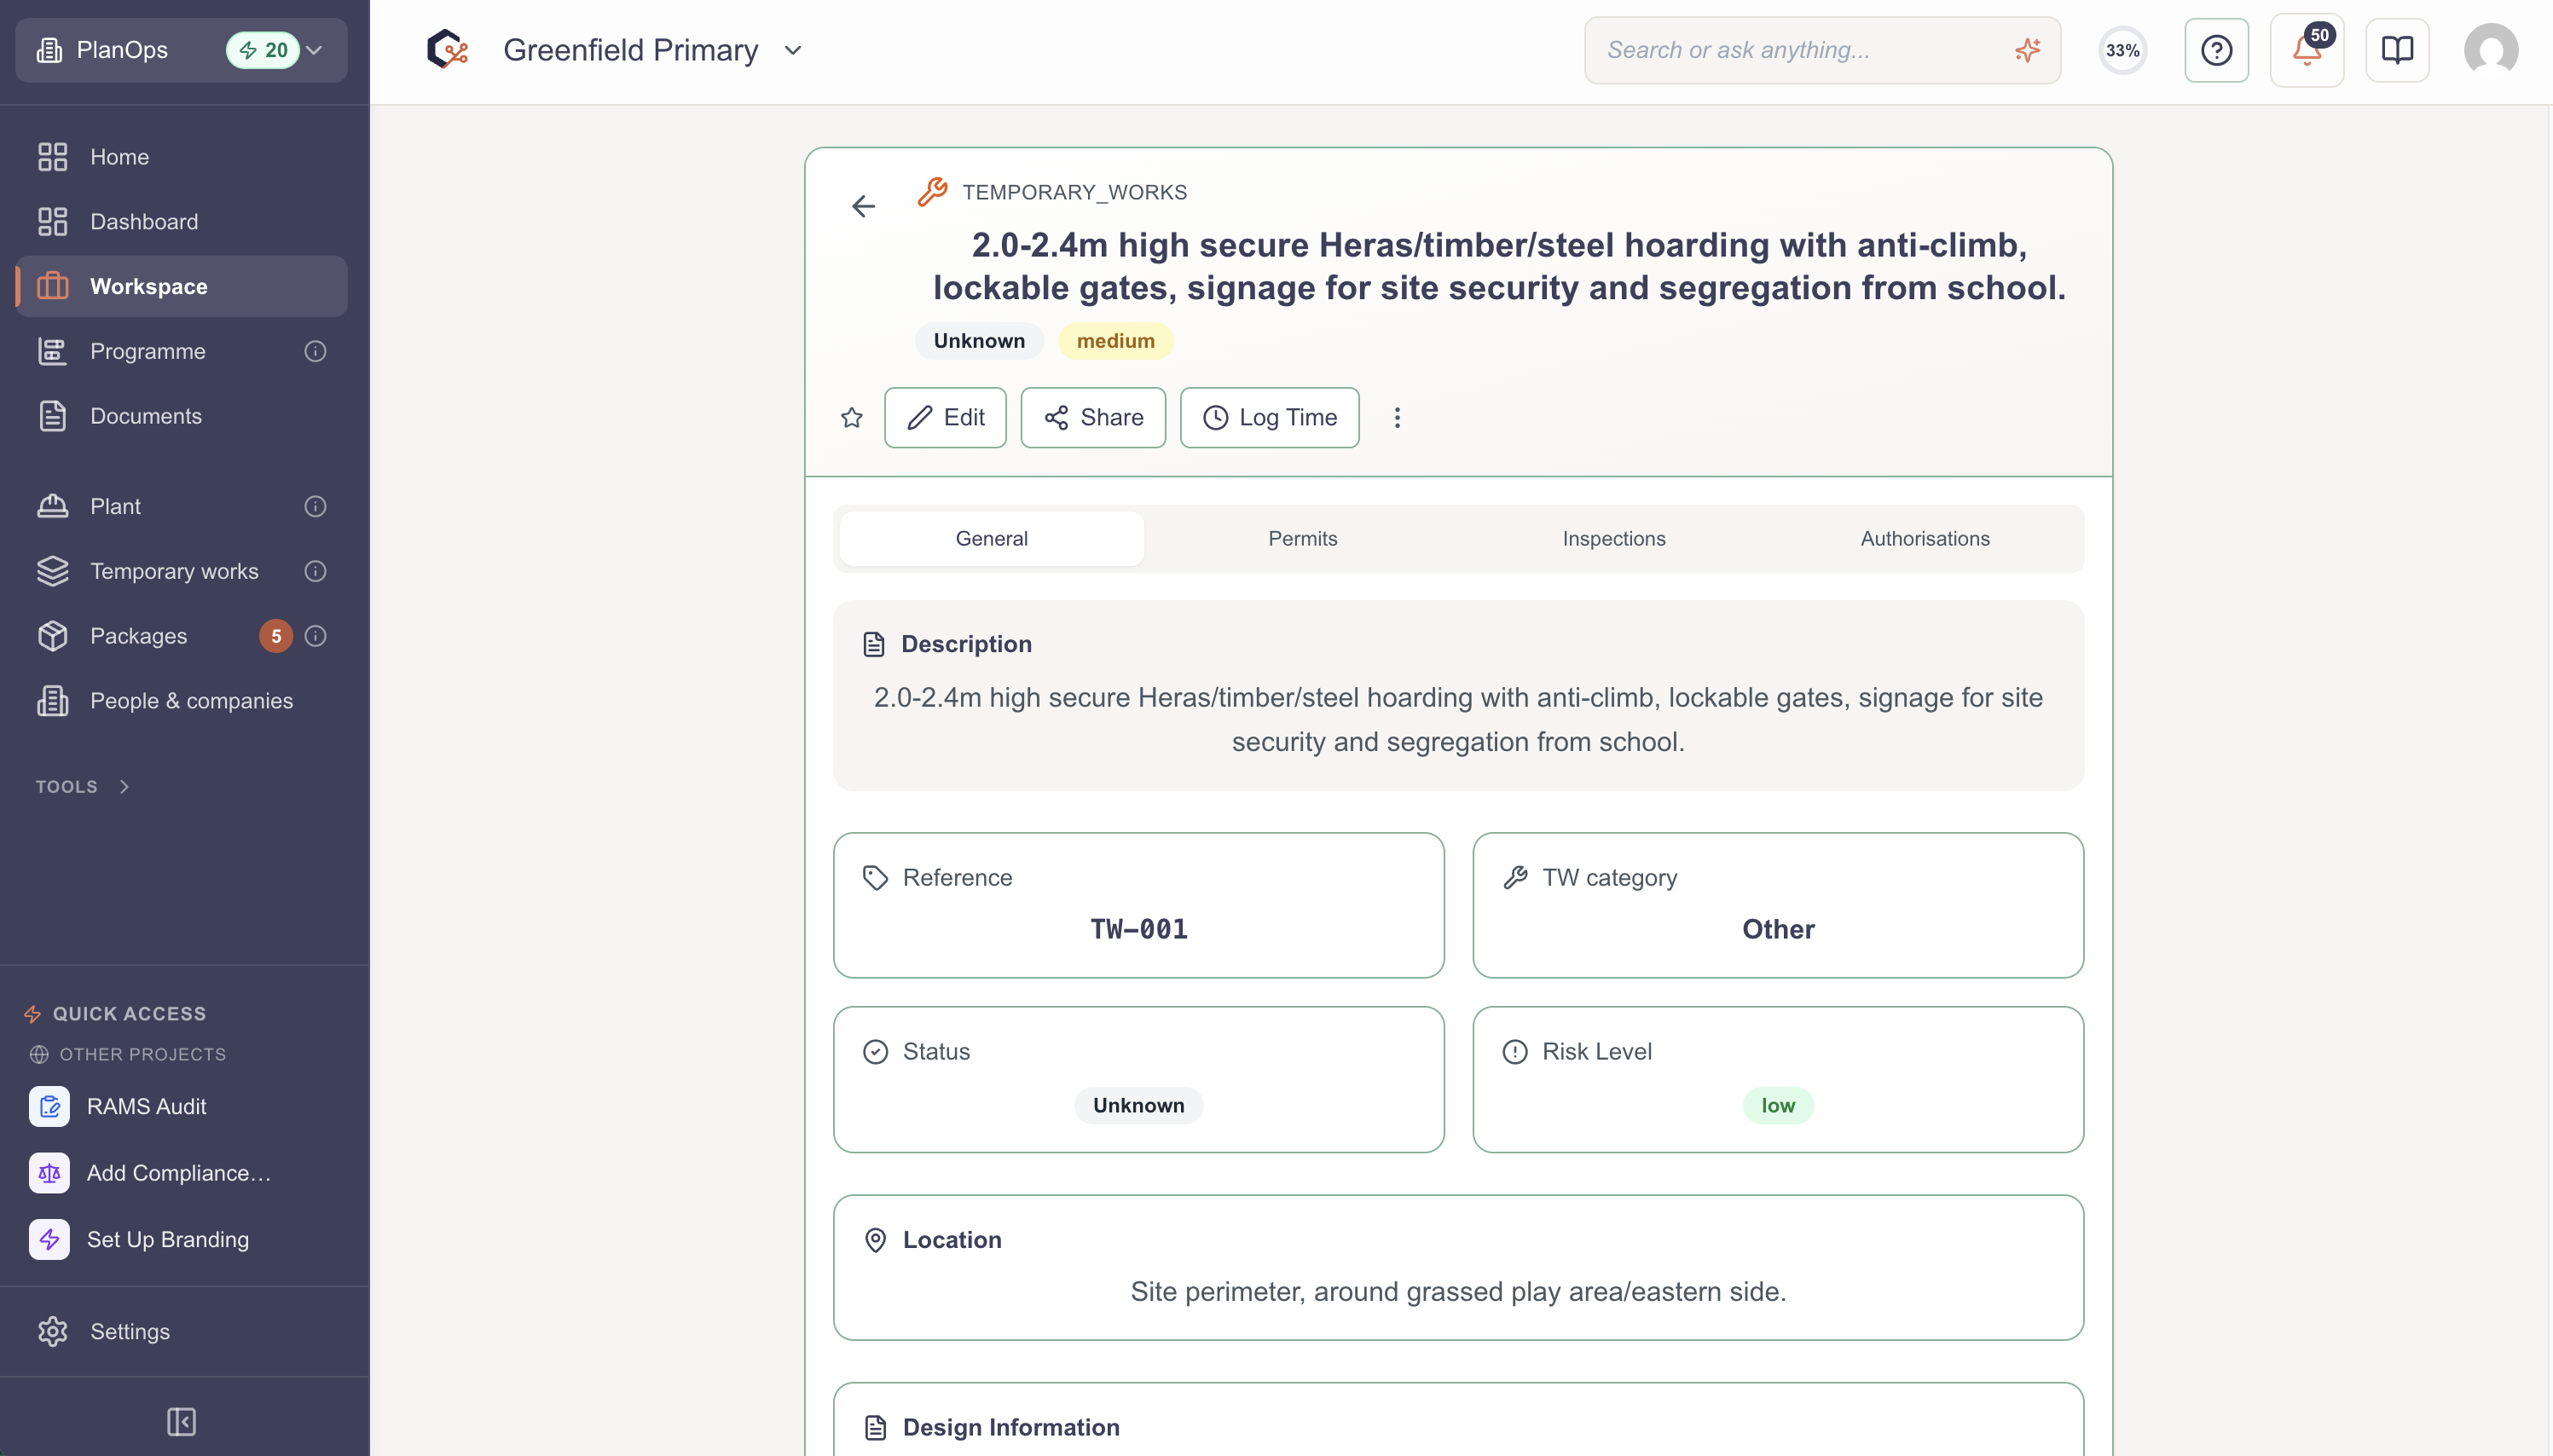Click the info icon next to Programme
The width and height of the screenshot is (2553, 1456).
pyautogui.click(x=315, y=351)
